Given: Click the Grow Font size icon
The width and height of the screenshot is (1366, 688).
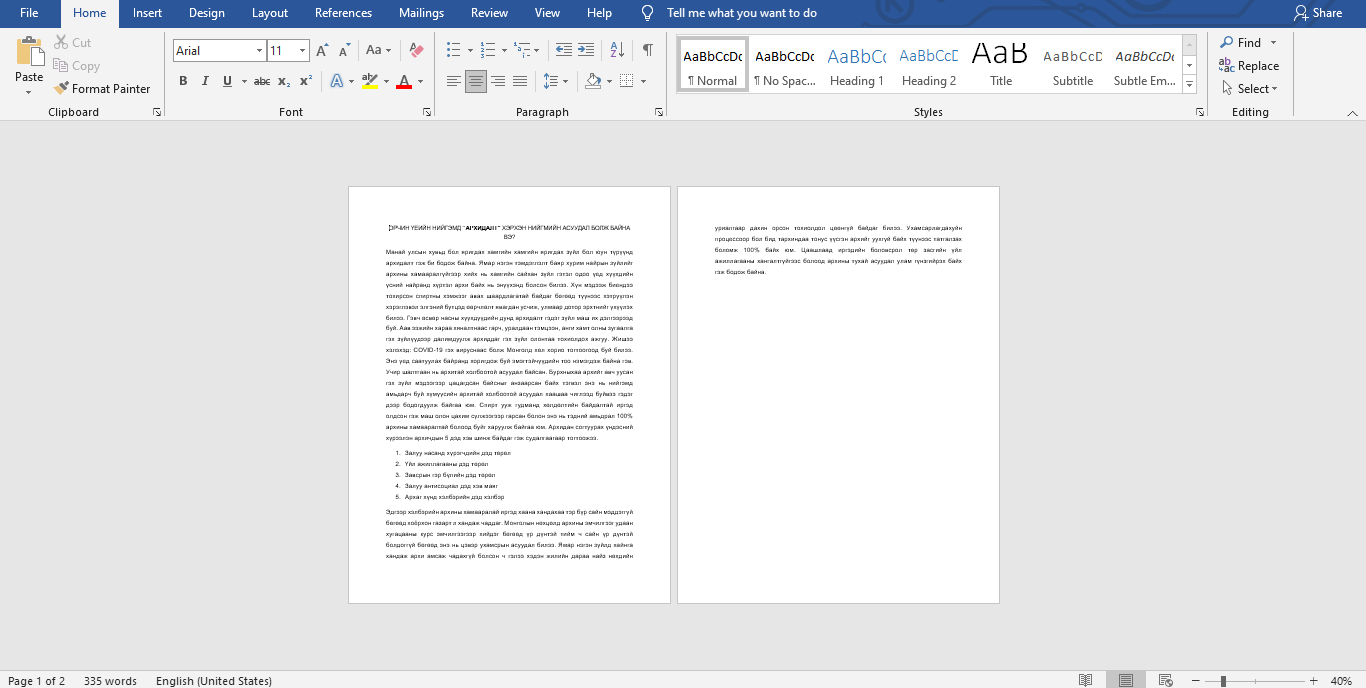Looking at the screenshot, I should (x=322, y=50).
